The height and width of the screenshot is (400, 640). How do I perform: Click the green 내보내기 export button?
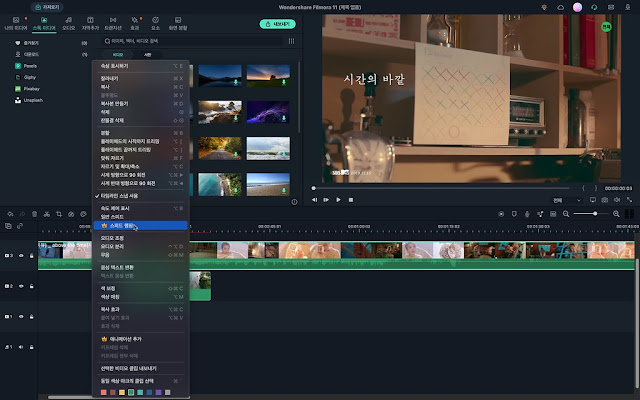(278, 24)
